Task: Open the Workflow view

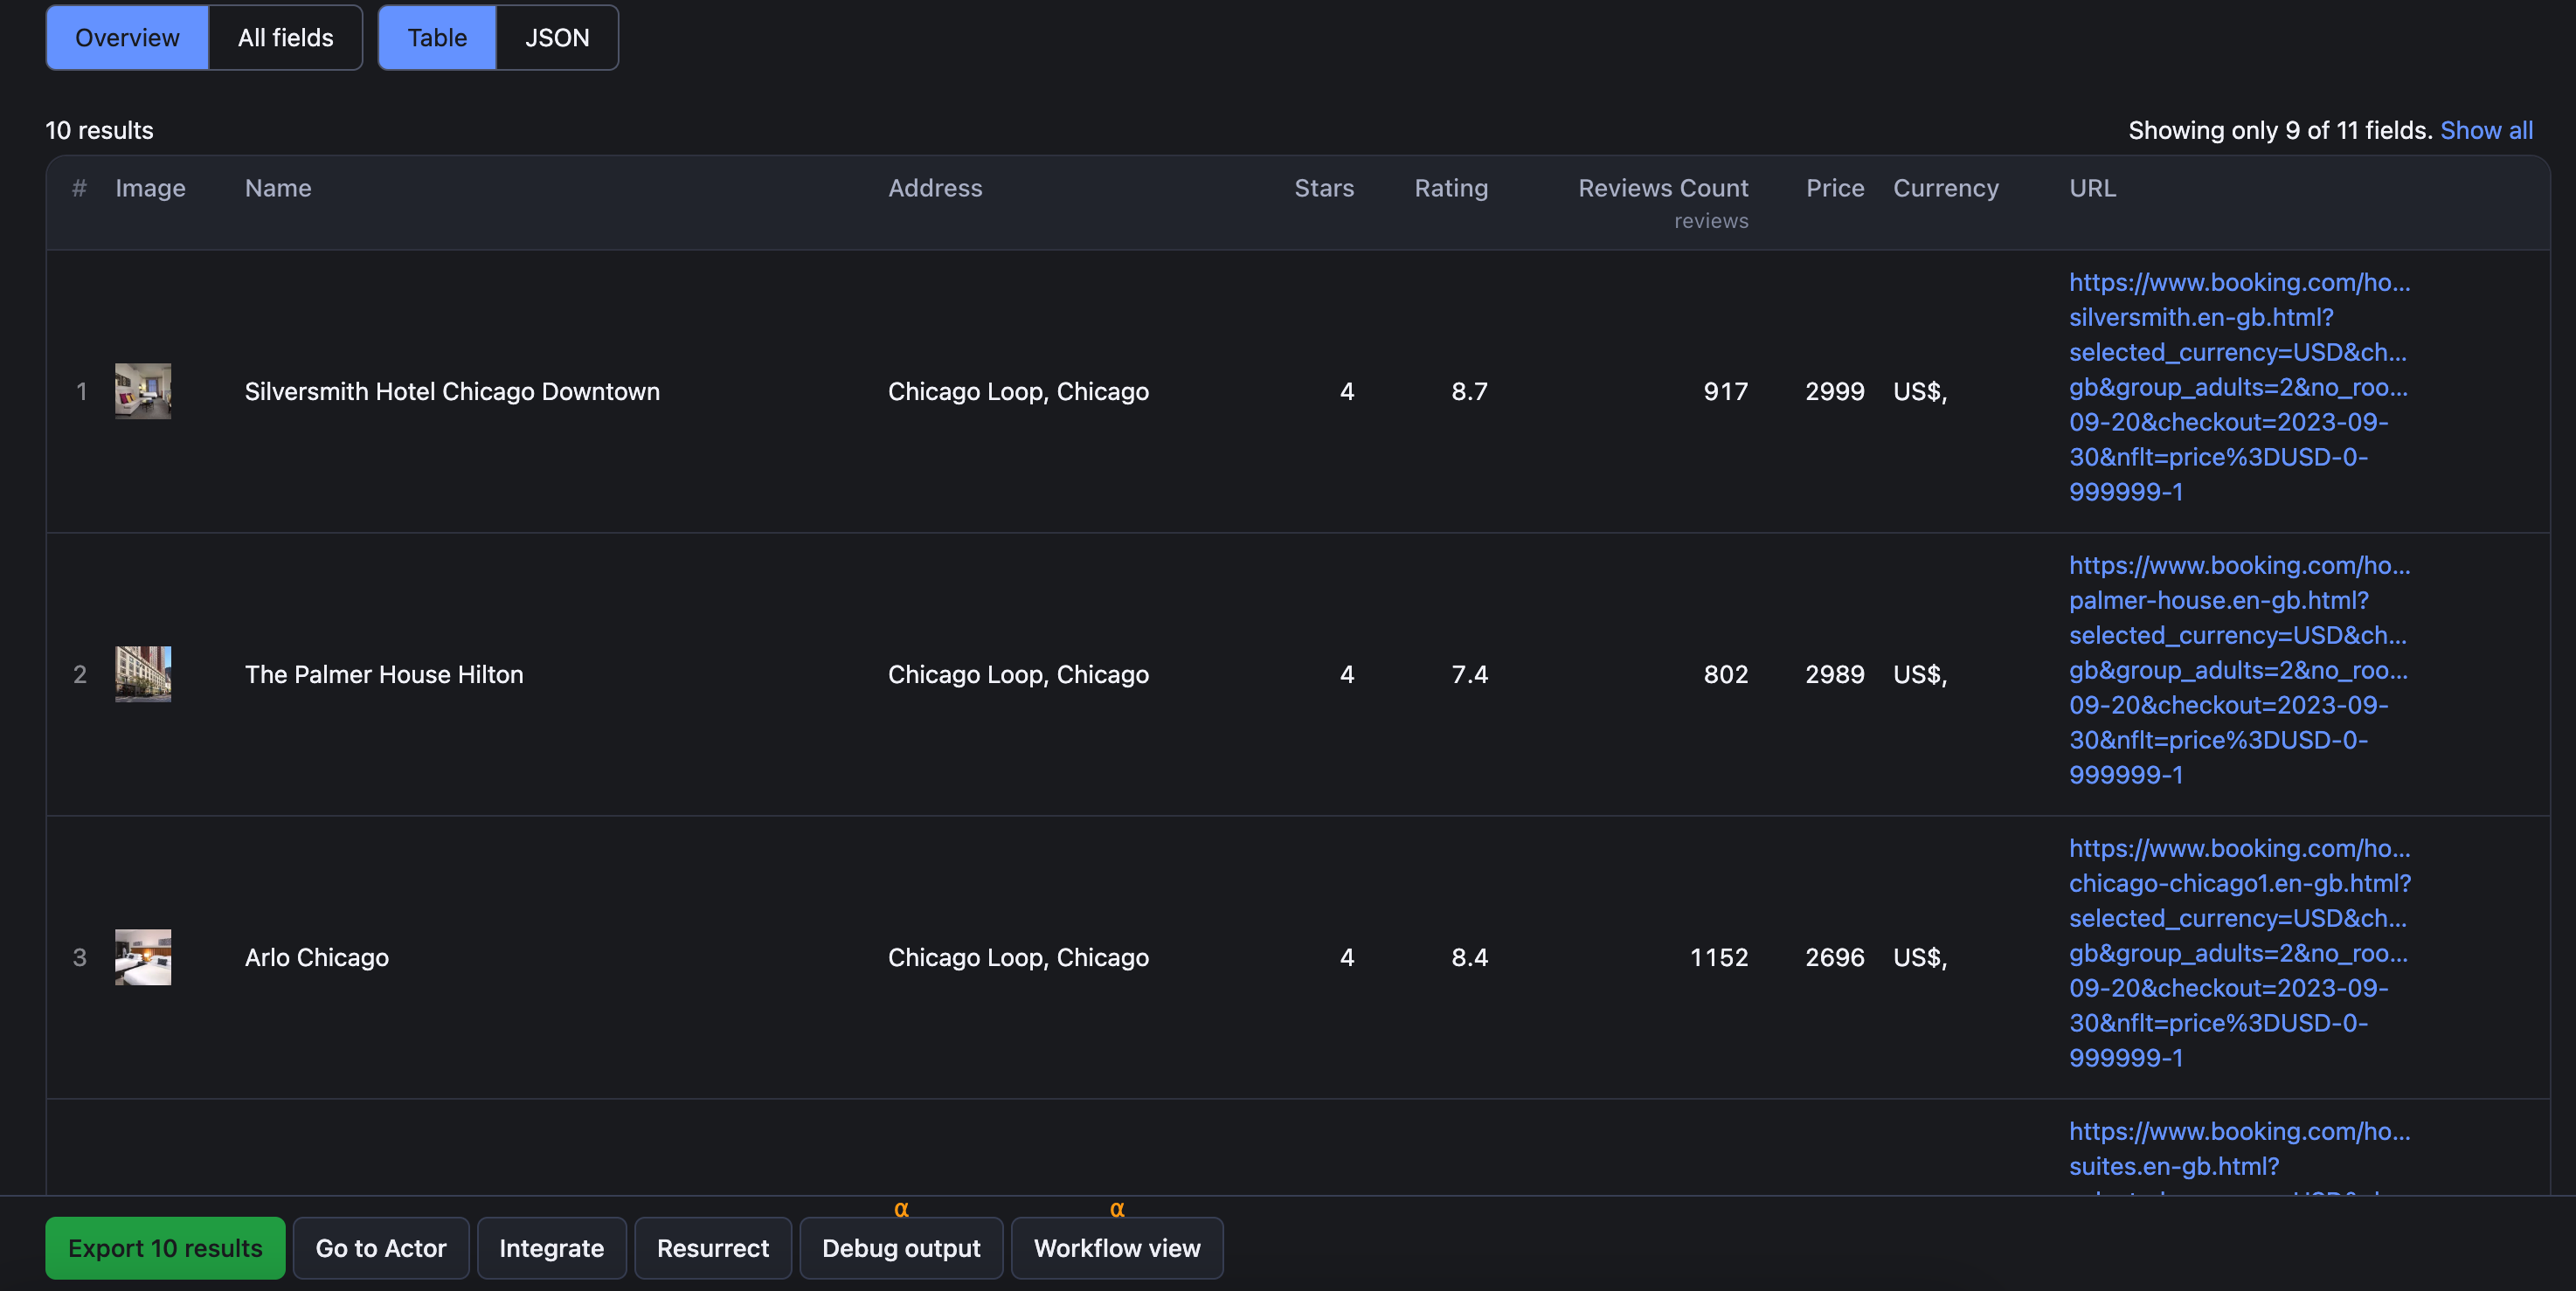Action: click(x=1117, y=1248)
